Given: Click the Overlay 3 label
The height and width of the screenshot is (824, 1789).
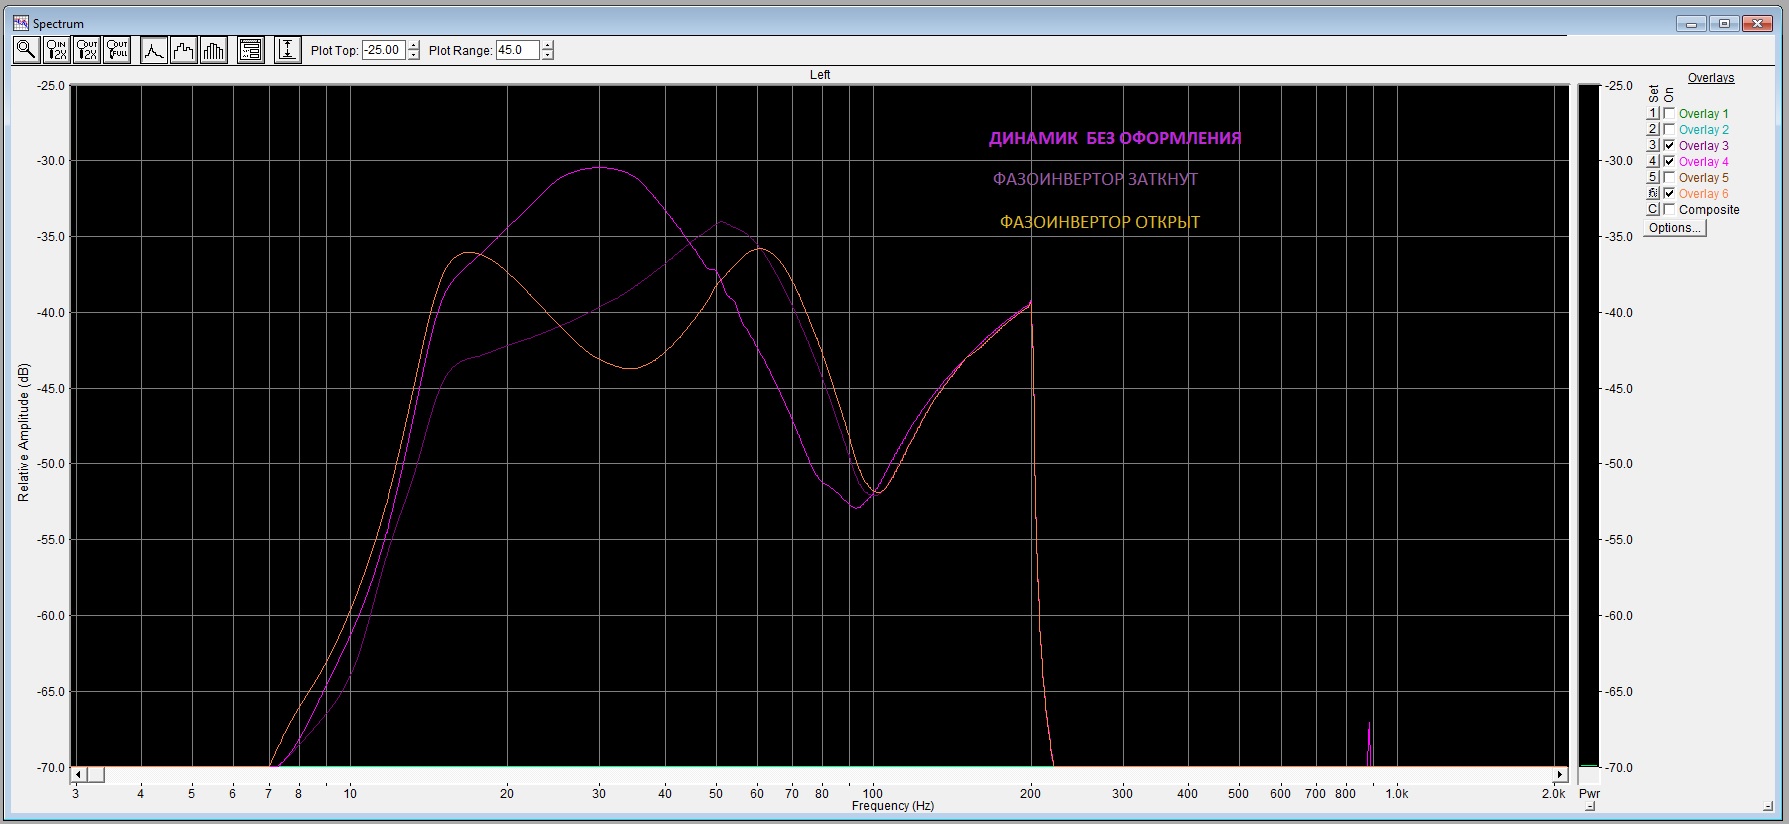Looking at the screenshot, I should pyautogui.click(x=1703, y=146).
